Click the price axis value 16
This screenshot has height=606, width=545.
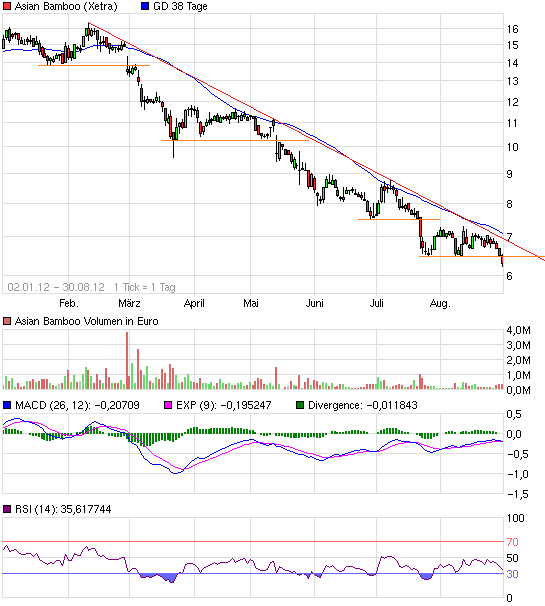pyautogui.click(x=513, y=29)
